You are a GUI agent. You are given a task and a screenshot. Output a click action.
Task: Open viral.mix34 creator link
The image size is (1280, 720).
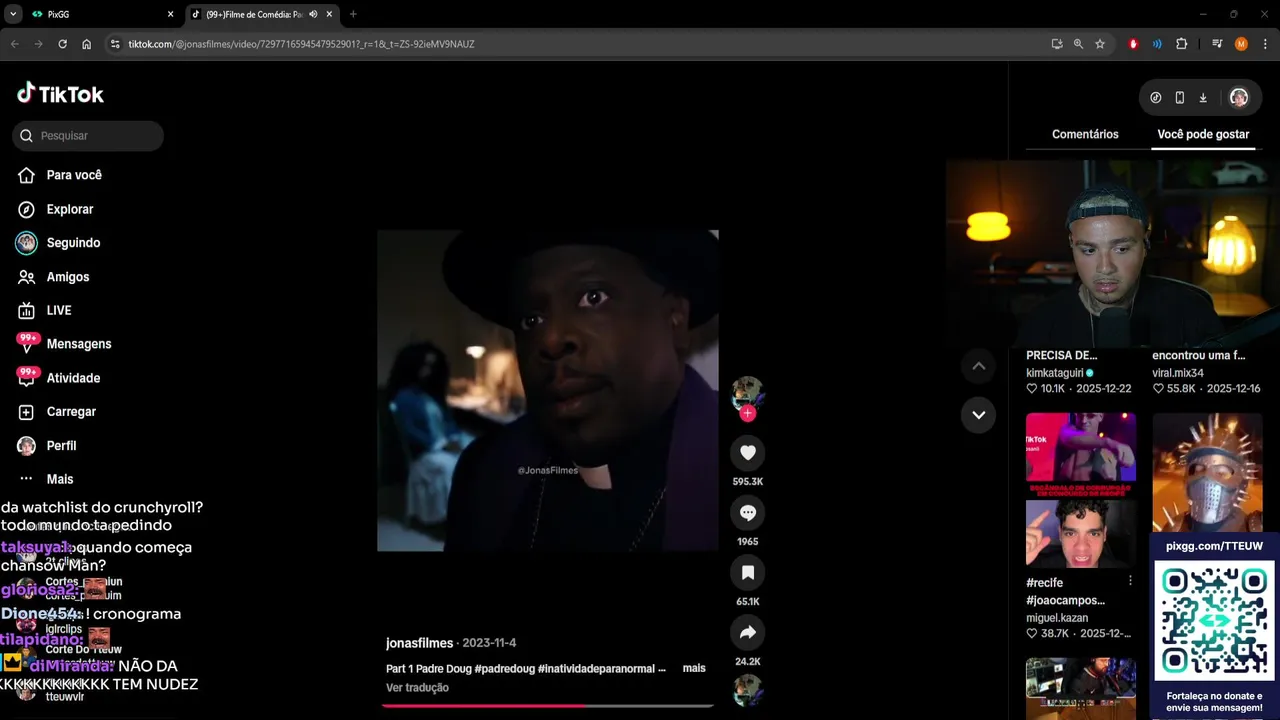point(1178,373)
